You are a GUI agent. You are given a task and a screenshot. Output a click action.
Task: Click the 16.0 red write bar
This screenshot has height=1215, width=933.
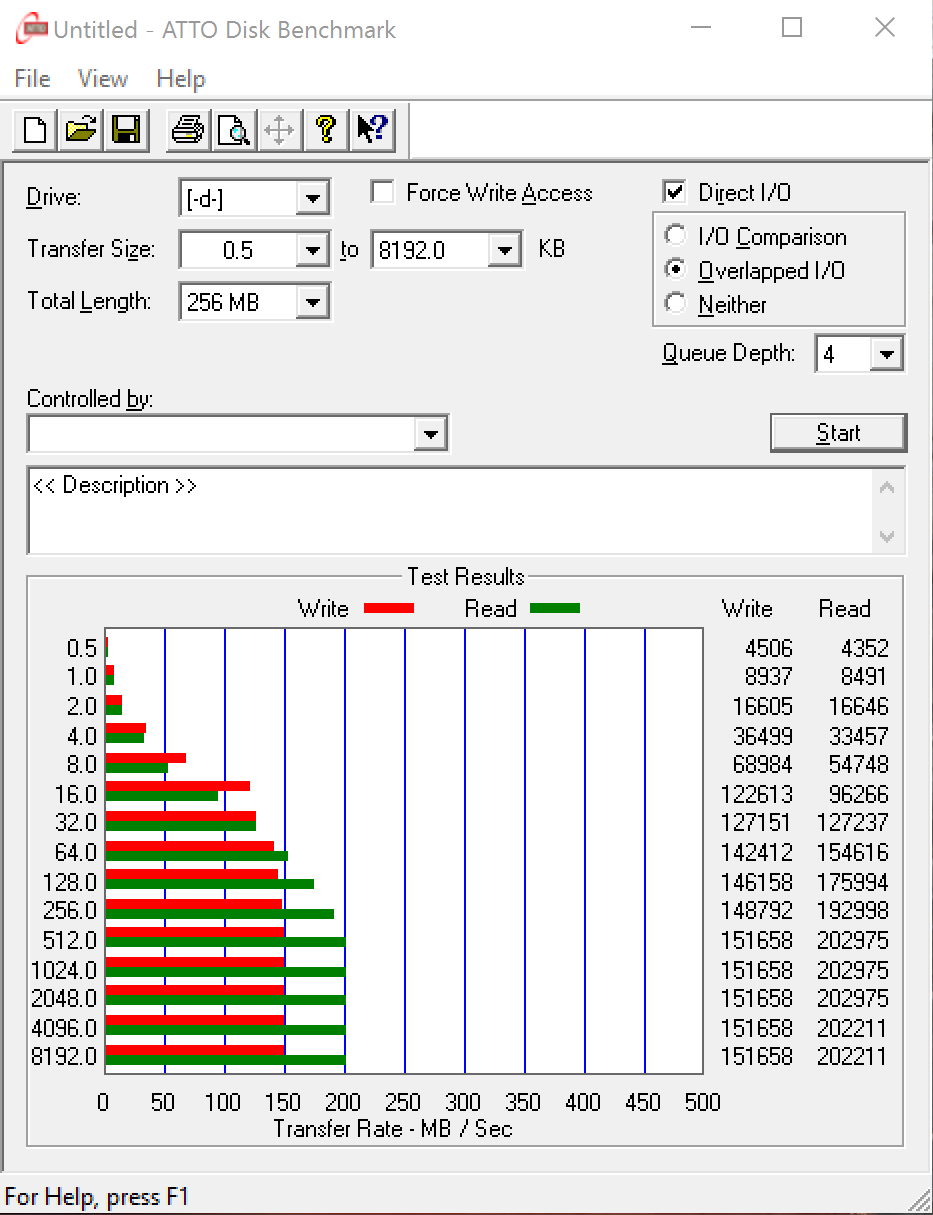[177, 786]
